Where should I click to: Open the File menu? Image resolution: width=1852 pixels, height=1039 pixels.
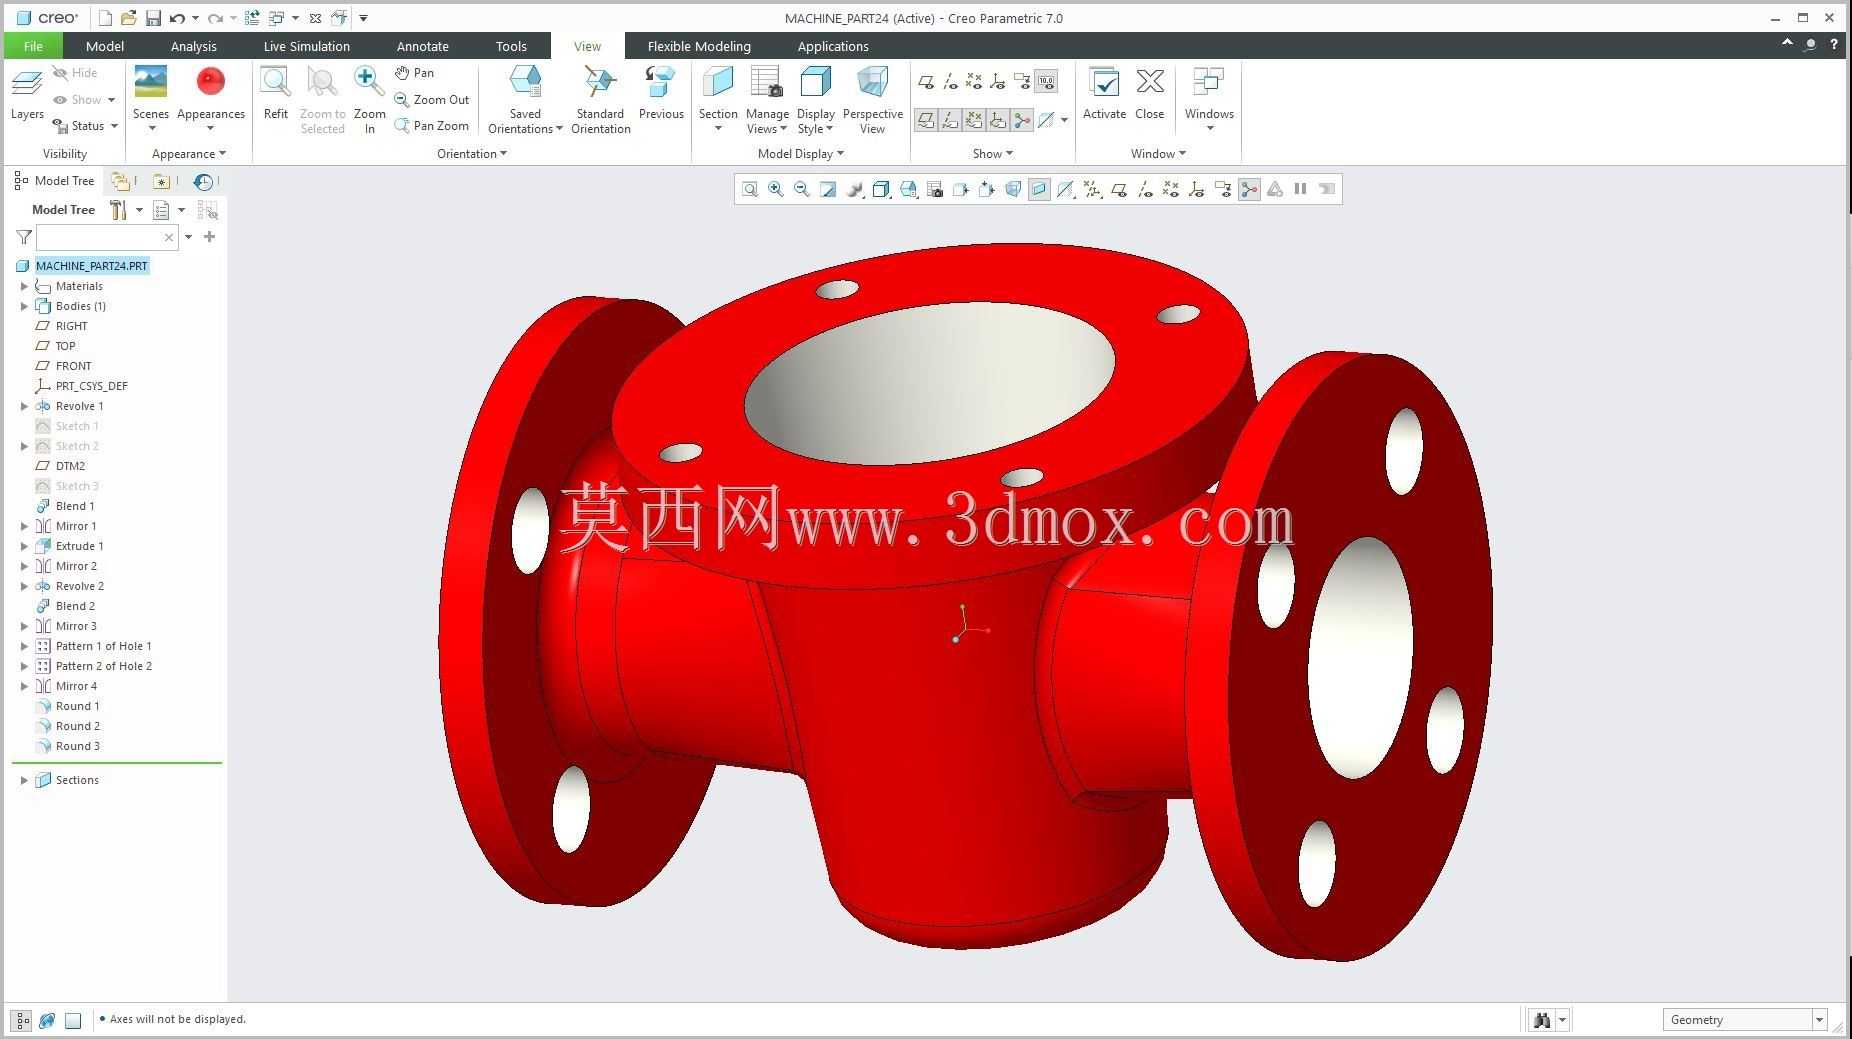[x=33, y=46]
